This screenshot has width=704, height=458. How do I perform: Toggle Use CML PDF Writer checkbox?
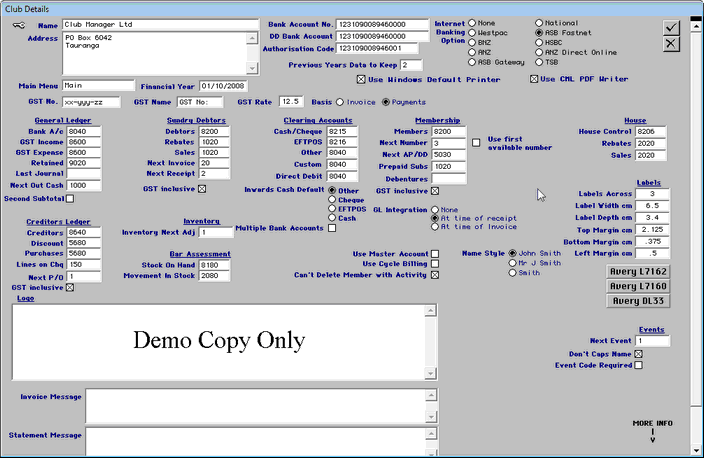[534, 79]
